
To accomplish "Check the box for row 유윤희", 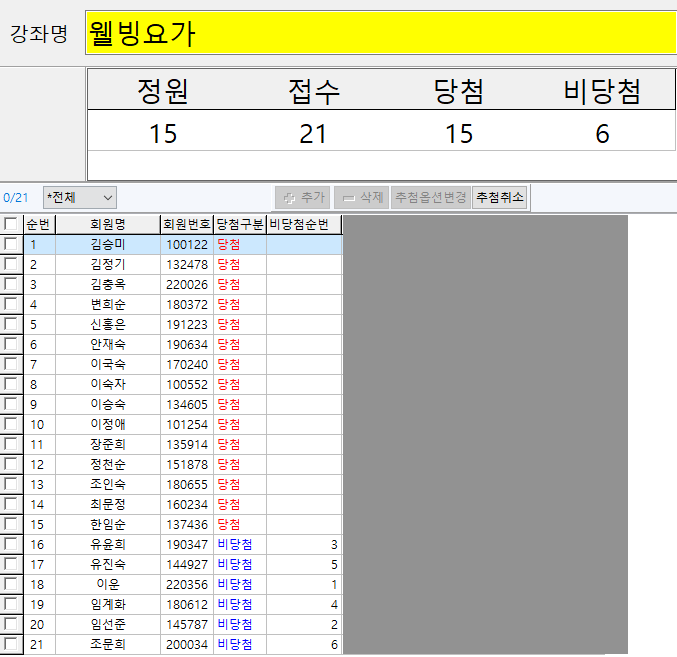I will [x=10, y=544].
